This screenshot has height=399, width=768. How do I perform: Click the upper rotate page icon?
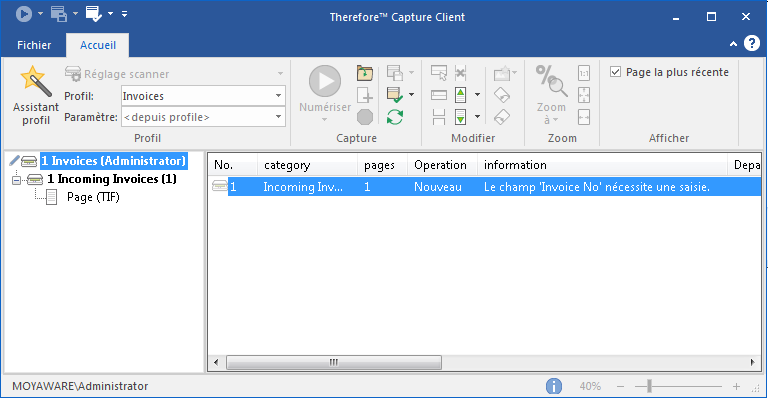click(x=502, y=95)
